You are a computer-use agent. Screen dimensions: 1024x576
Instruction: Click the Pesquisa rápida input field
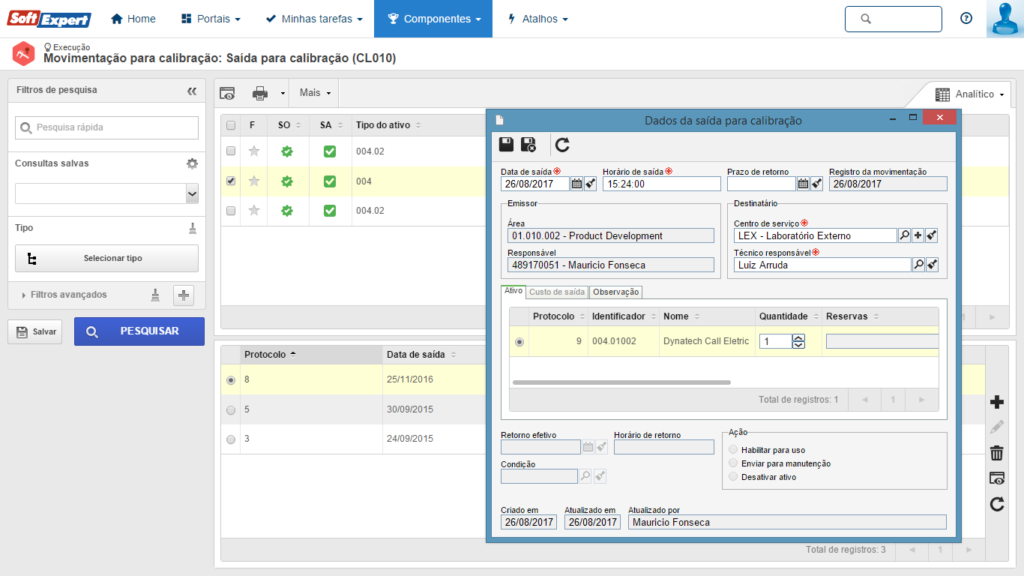click(x=107, y=127)
